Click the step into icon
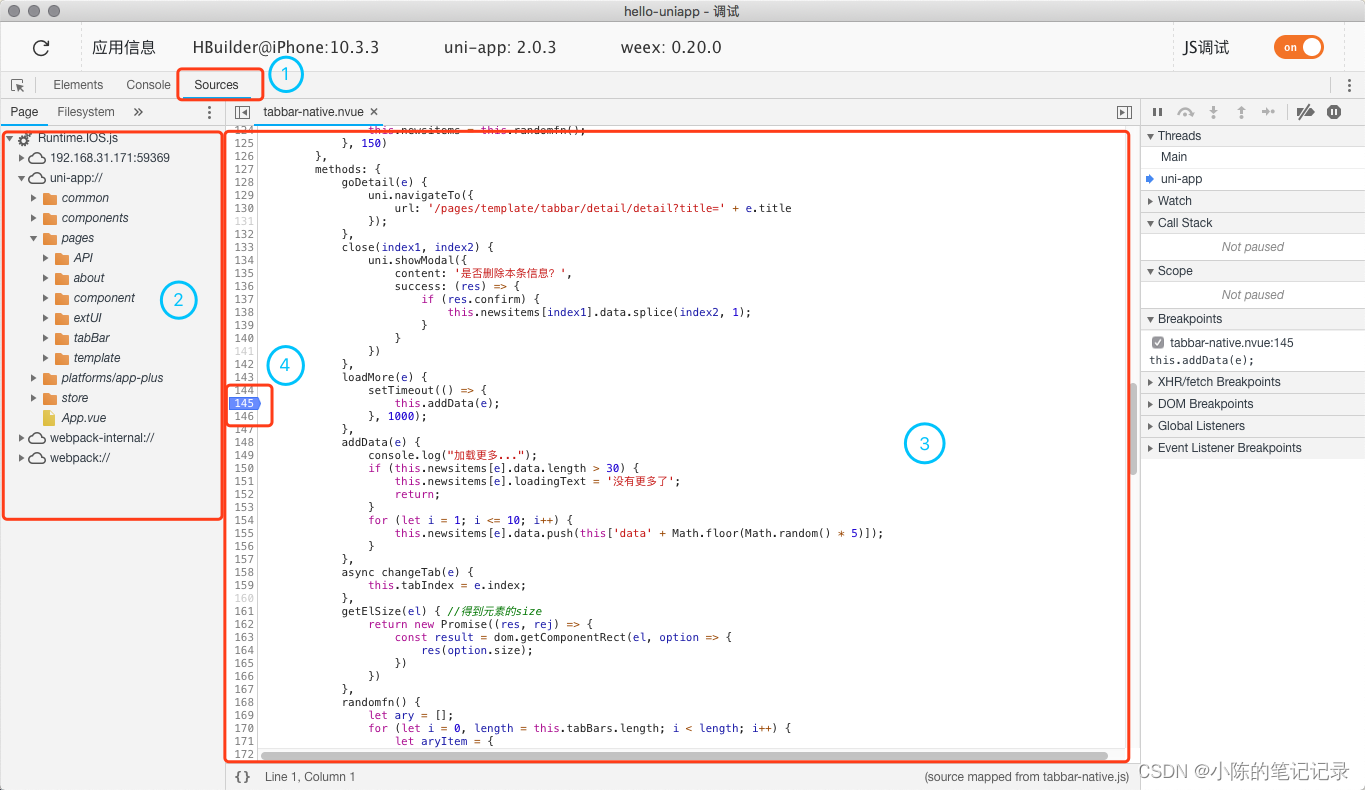The height and width of the screenshot is (790, 1365). 1214,112
